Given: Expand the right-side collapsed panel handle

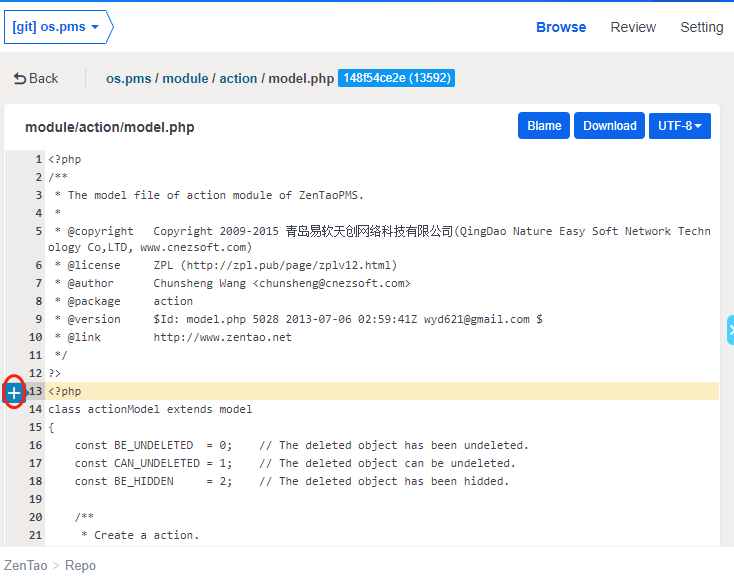Looking at the screenshot, I should point(730,330).
